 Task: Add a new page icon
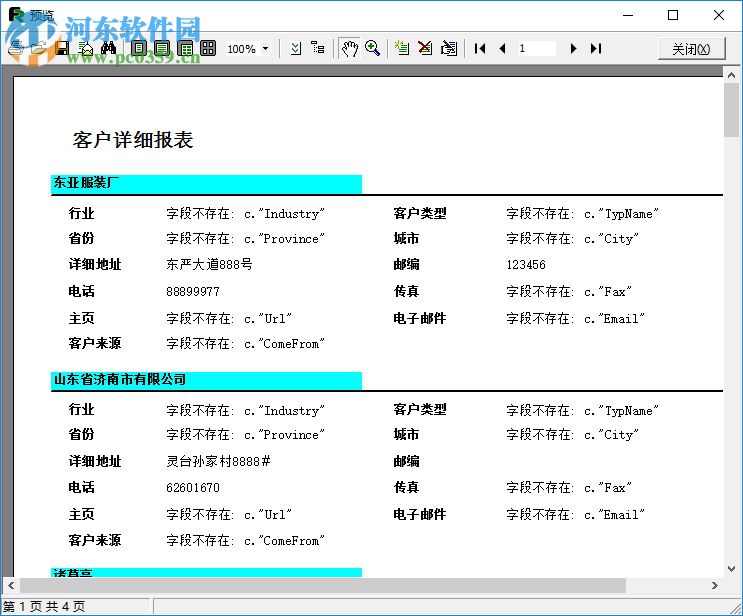[402, 48]
